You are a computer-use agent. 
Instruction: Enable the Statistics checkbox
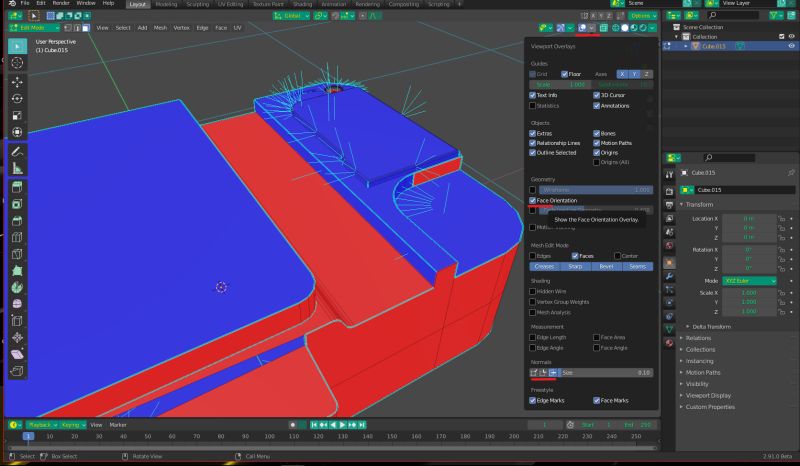tap(533, 106)
